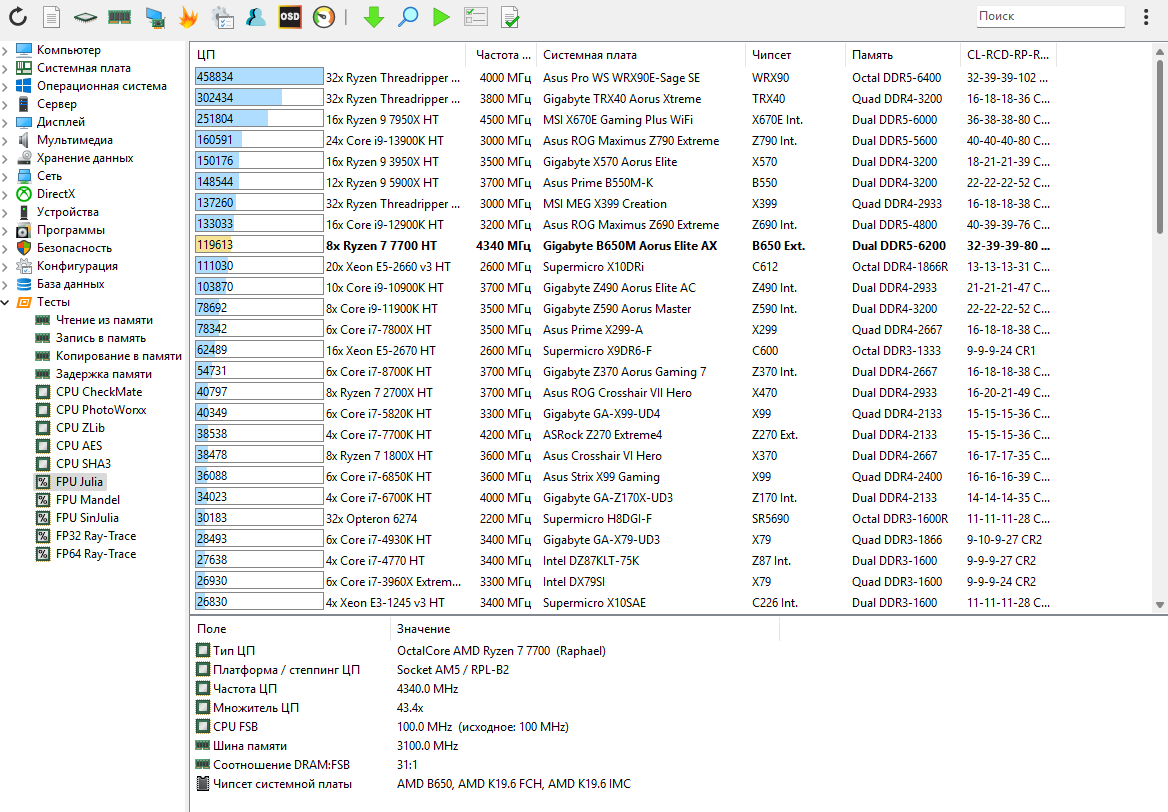Click the Search (Поиск) input field
Viewport: 1168px width, 812px height.
pyautogui.click(x=1050, y=16)
